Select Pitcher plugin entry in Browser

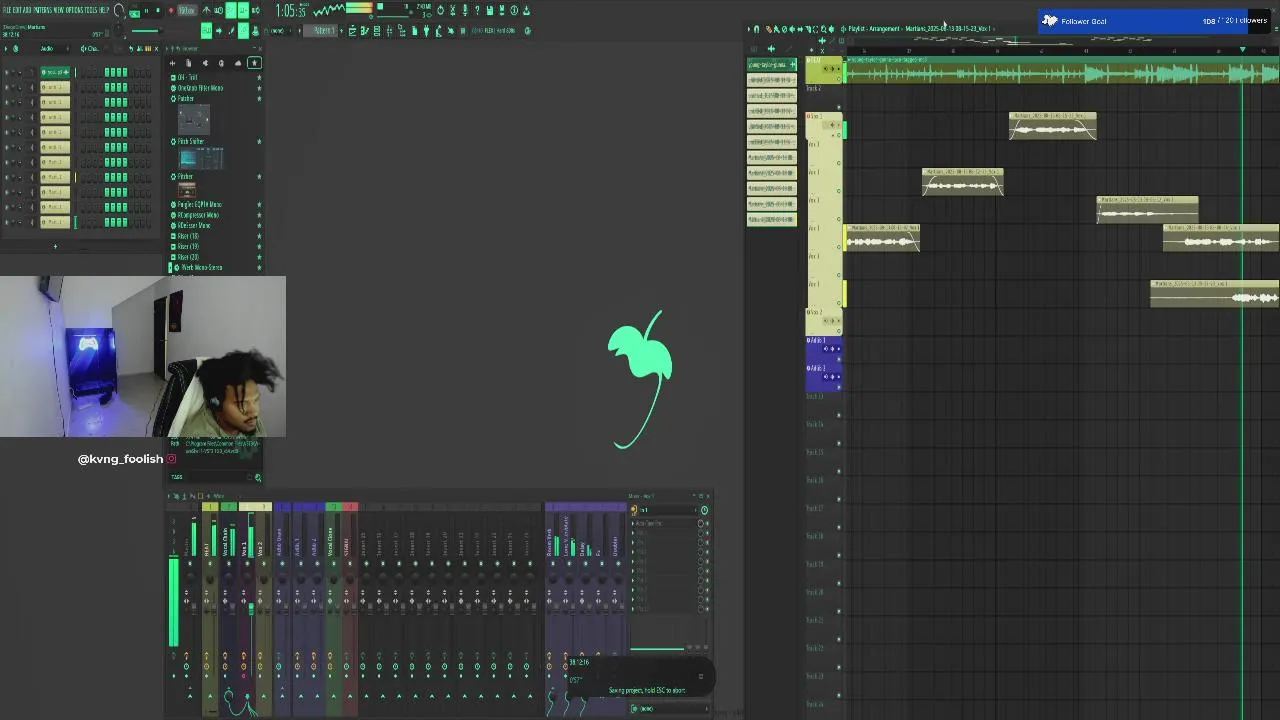coord(185,176)
